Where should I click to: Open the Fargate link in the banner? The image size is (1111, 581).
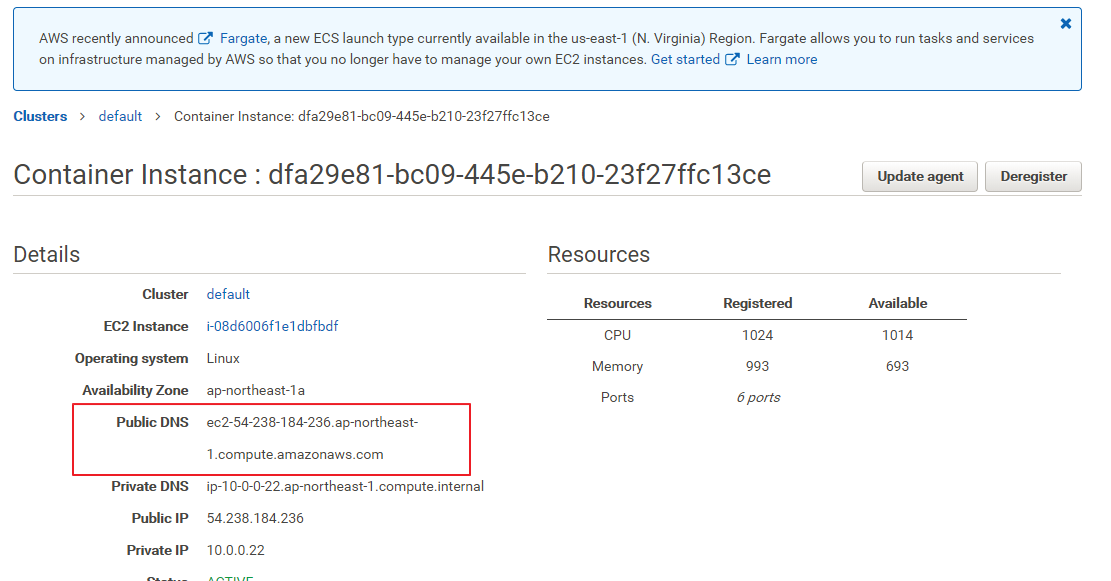[243, 39]
